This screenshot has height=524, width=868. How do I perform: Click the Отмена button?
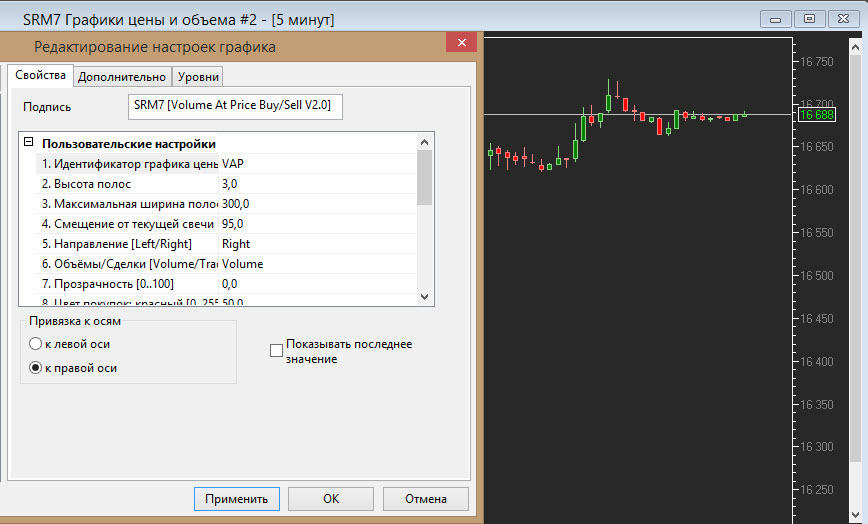tap(425, 498)
